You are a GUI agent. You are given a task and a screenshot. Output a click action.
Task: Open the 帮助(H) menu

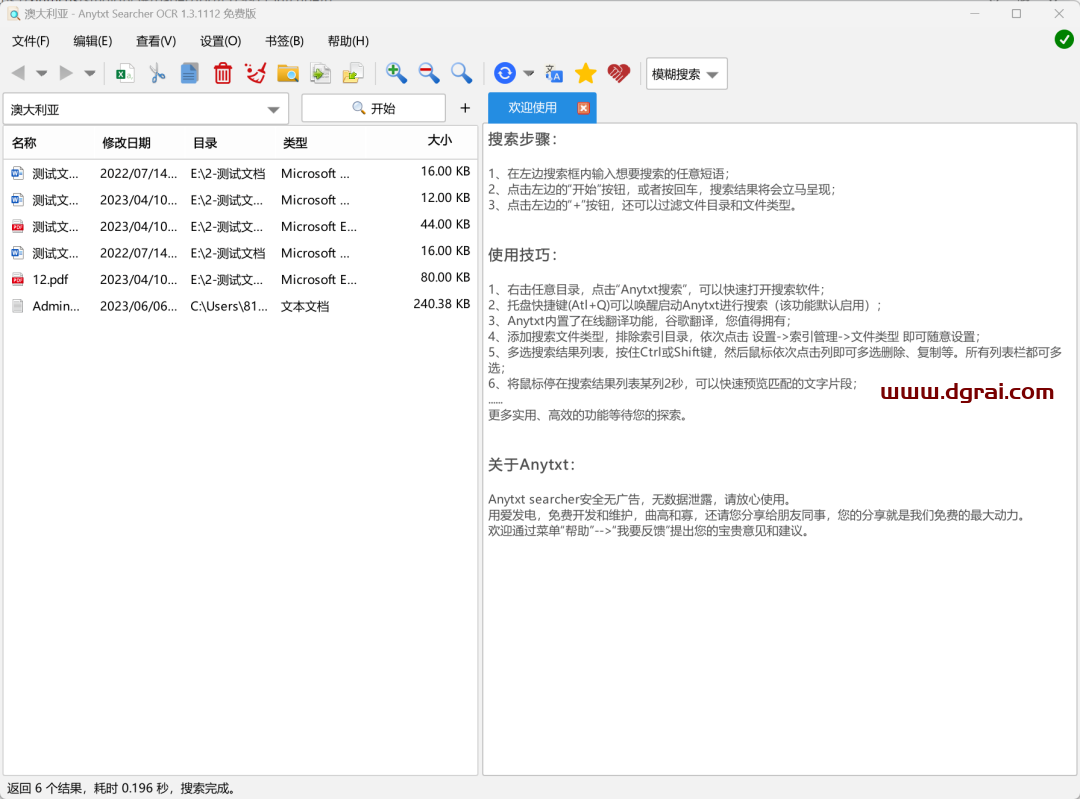tap(348, 41)
